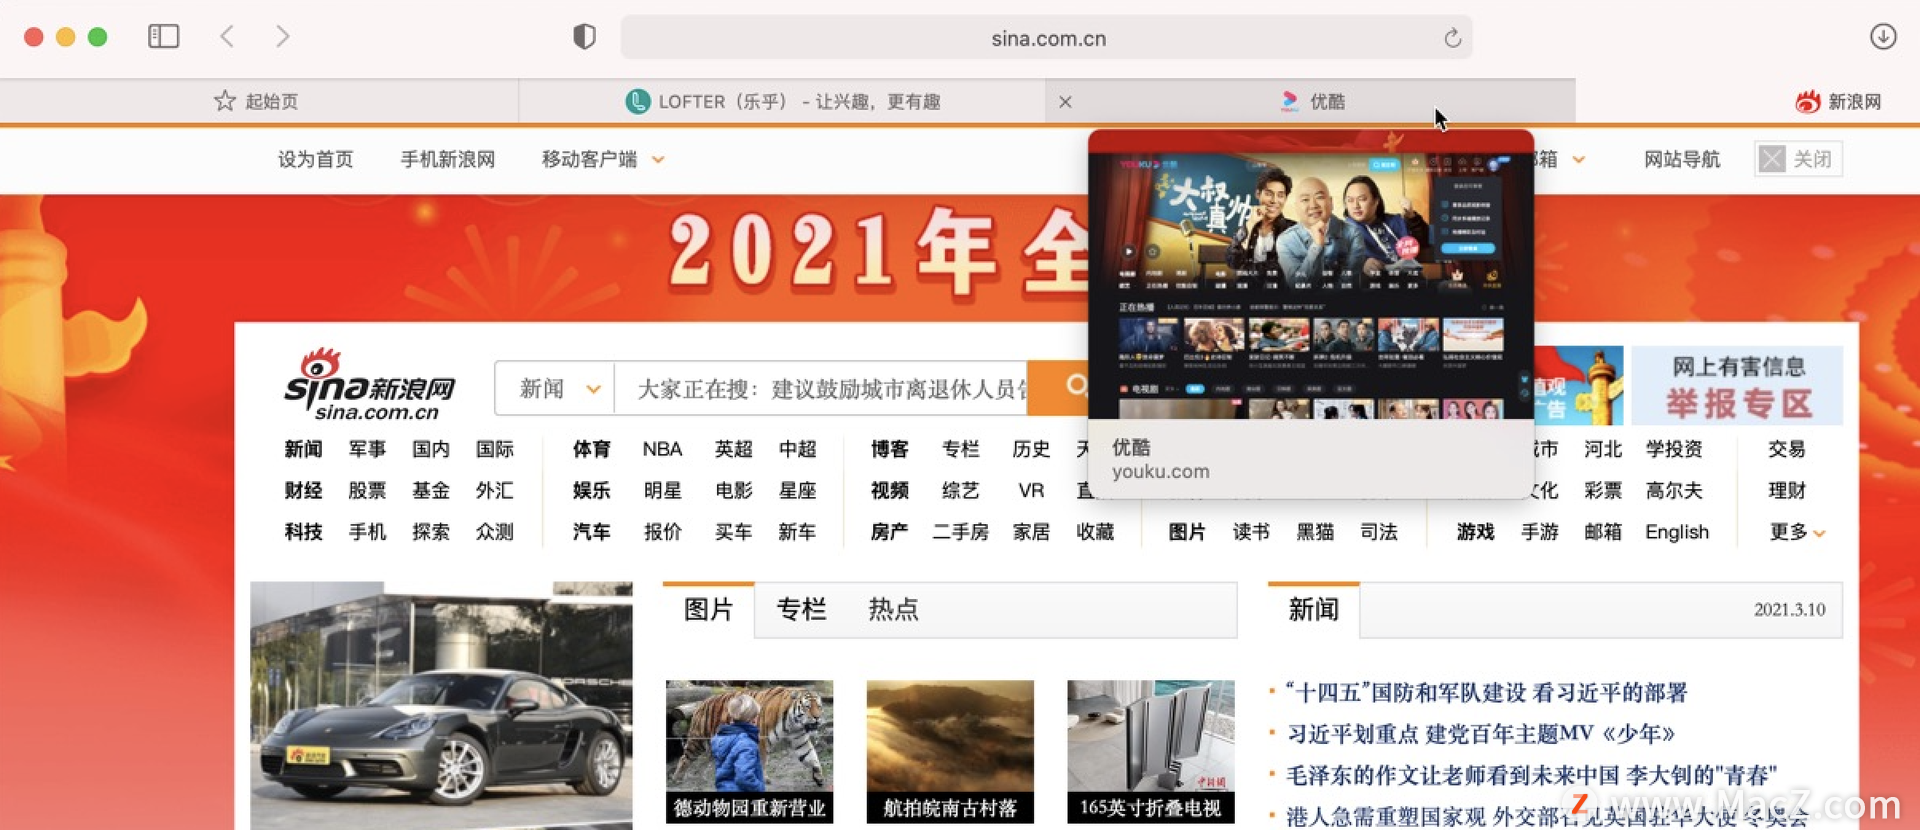Expand the 移动客户端 dropdown
The width and height of the screenshot is (1920, 830).
(603, 159)
